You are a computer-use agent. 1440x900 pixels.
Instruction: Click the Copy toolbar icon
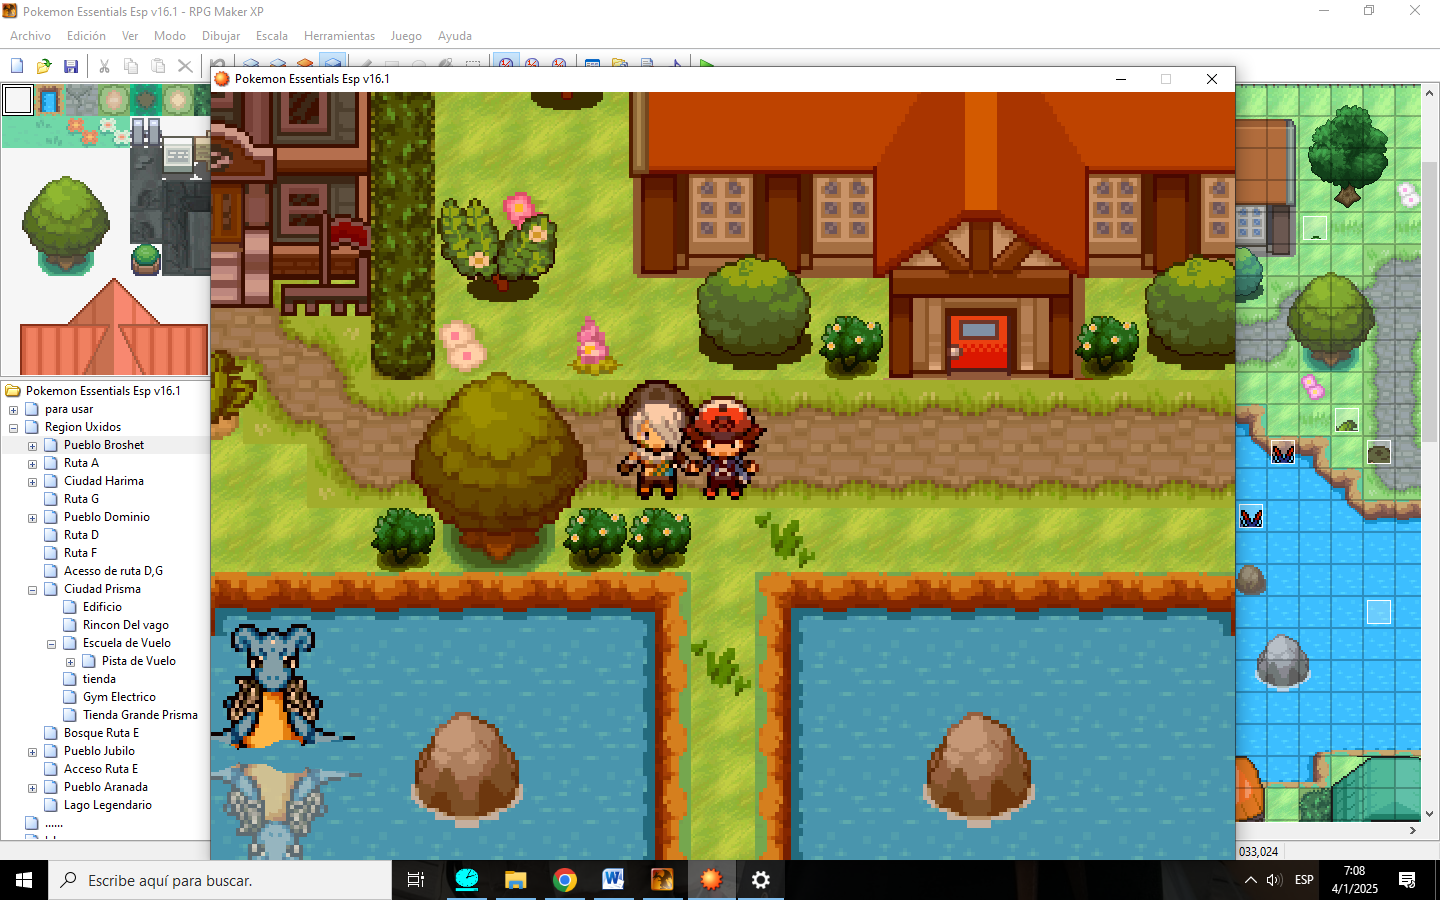[131, 66]
